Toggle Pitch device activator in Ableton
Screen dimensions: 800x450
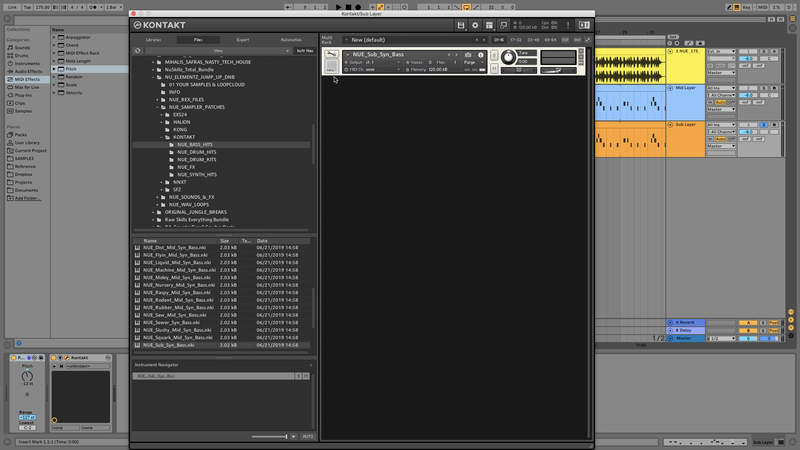click(x=14, y=358)
